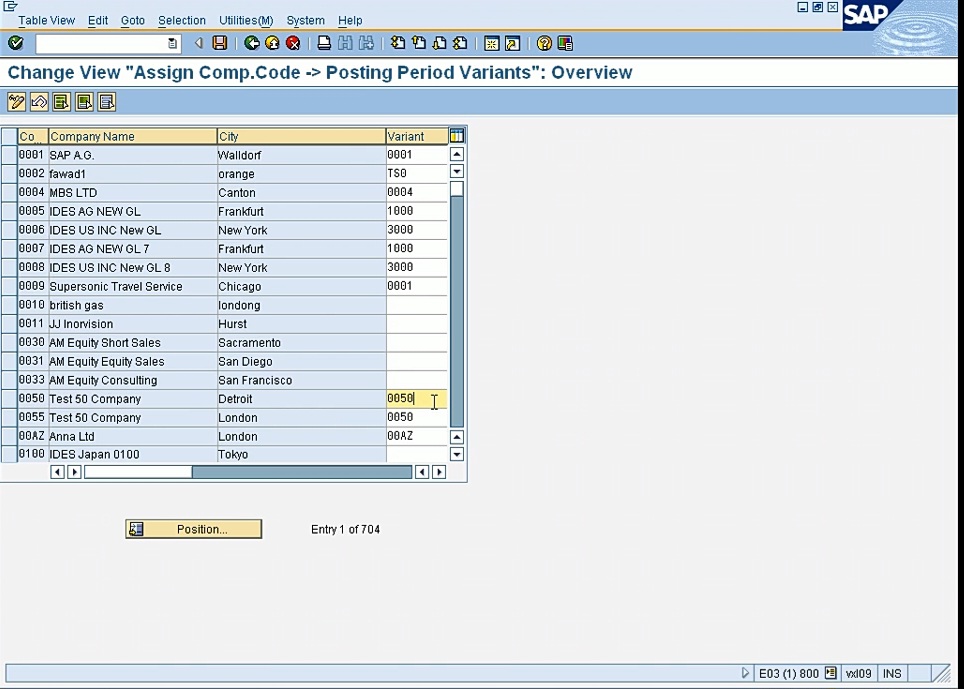The height and width of the screenshot is (689, 964).
Task: Click scroll-up arrow beside Anna Ltd row
Action: pos(457,437)
